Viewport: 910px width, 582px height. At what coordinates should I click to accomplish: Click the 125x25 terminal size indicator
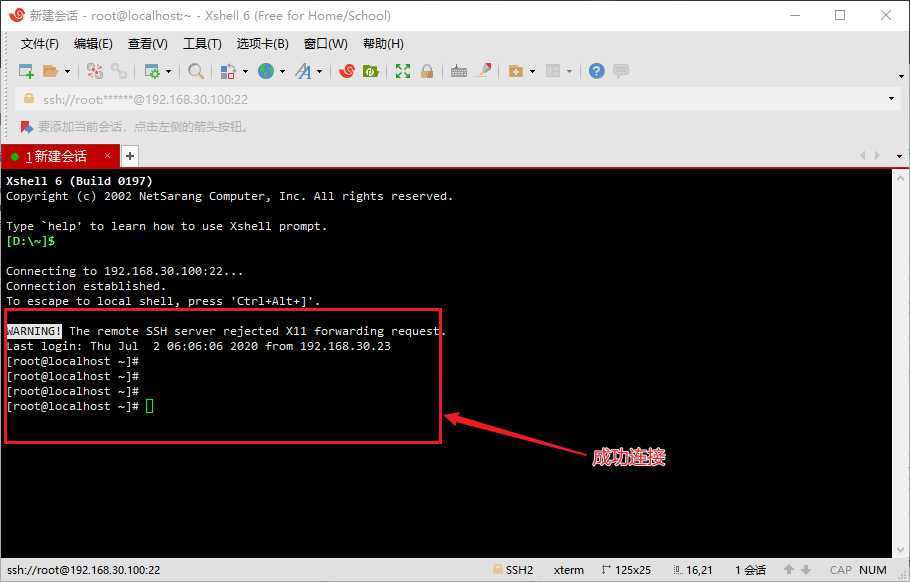(x=626, y=570)
